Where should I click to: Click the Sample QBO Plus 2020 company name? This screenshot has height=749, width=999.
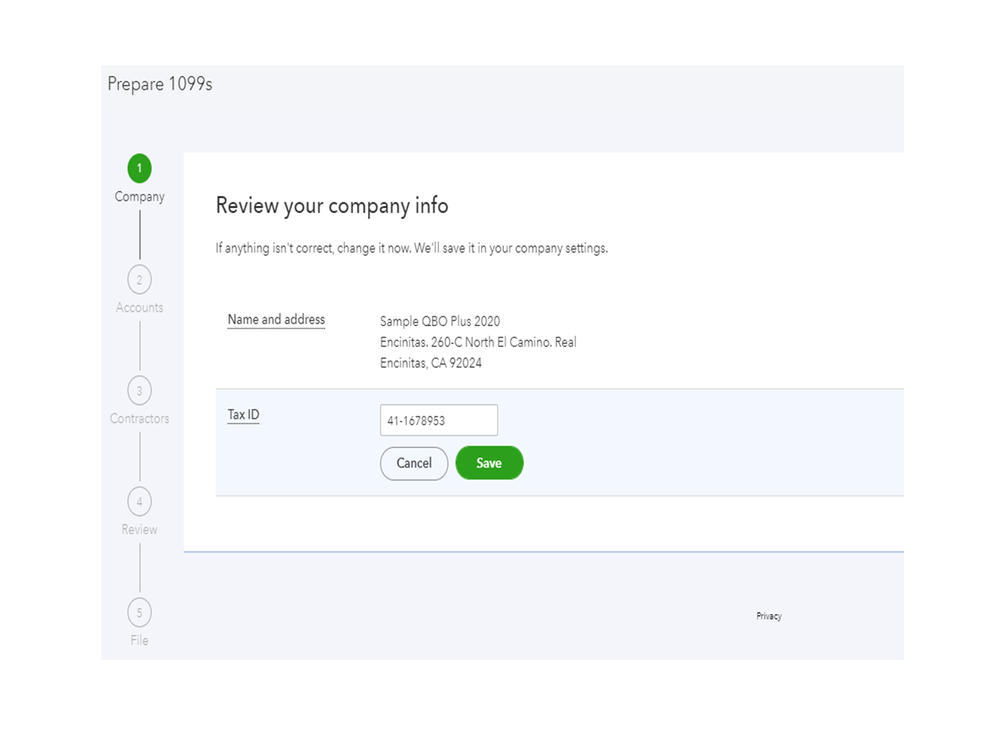[440, 321]
